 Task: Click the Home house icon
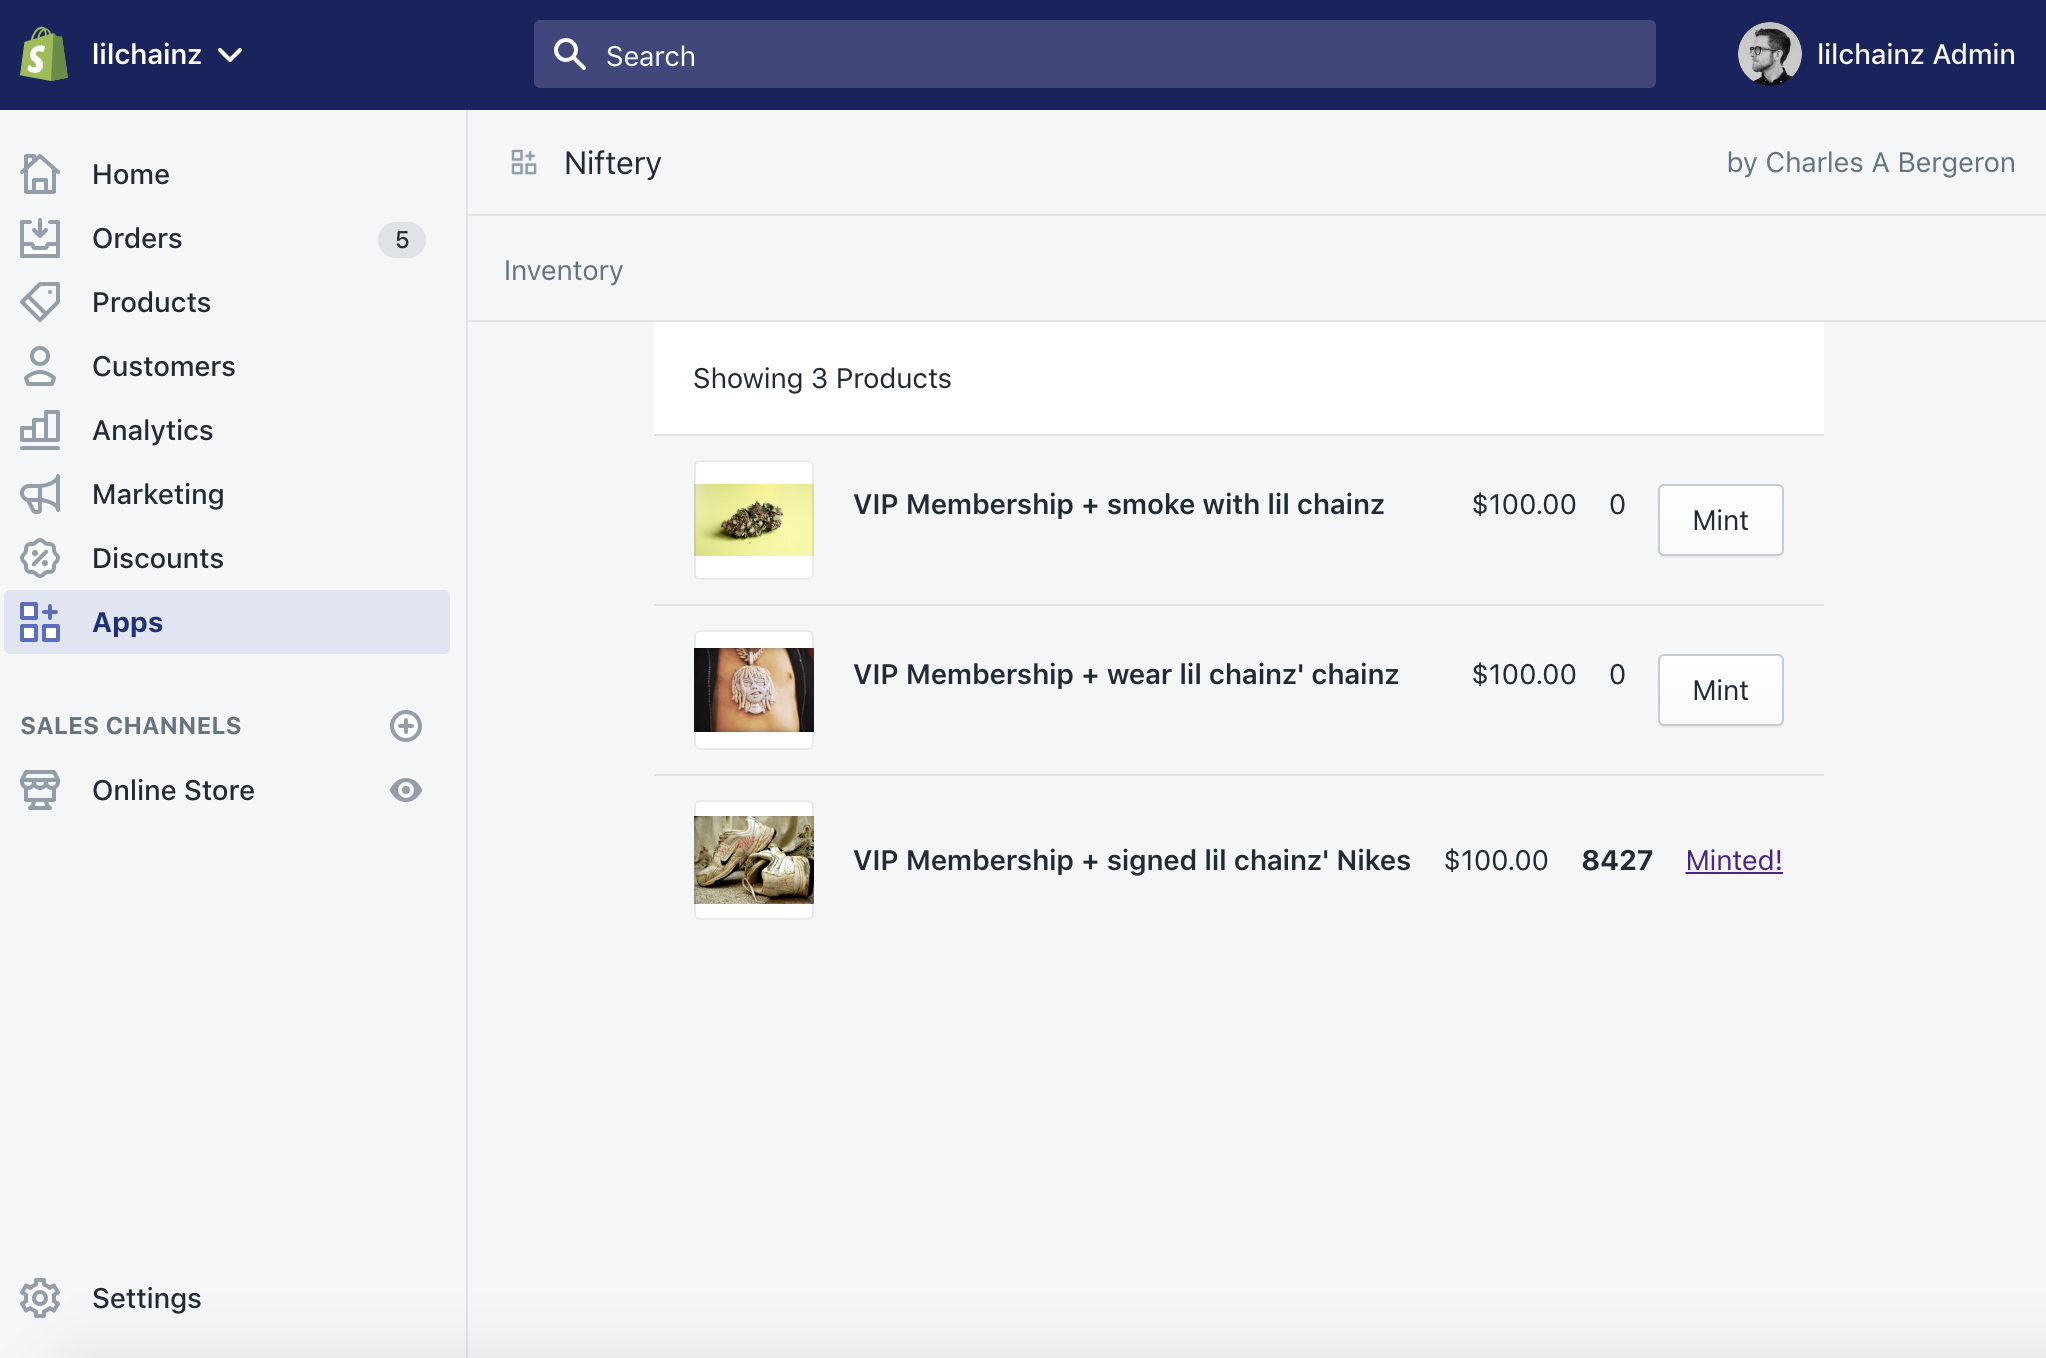(x=40, y=174)
